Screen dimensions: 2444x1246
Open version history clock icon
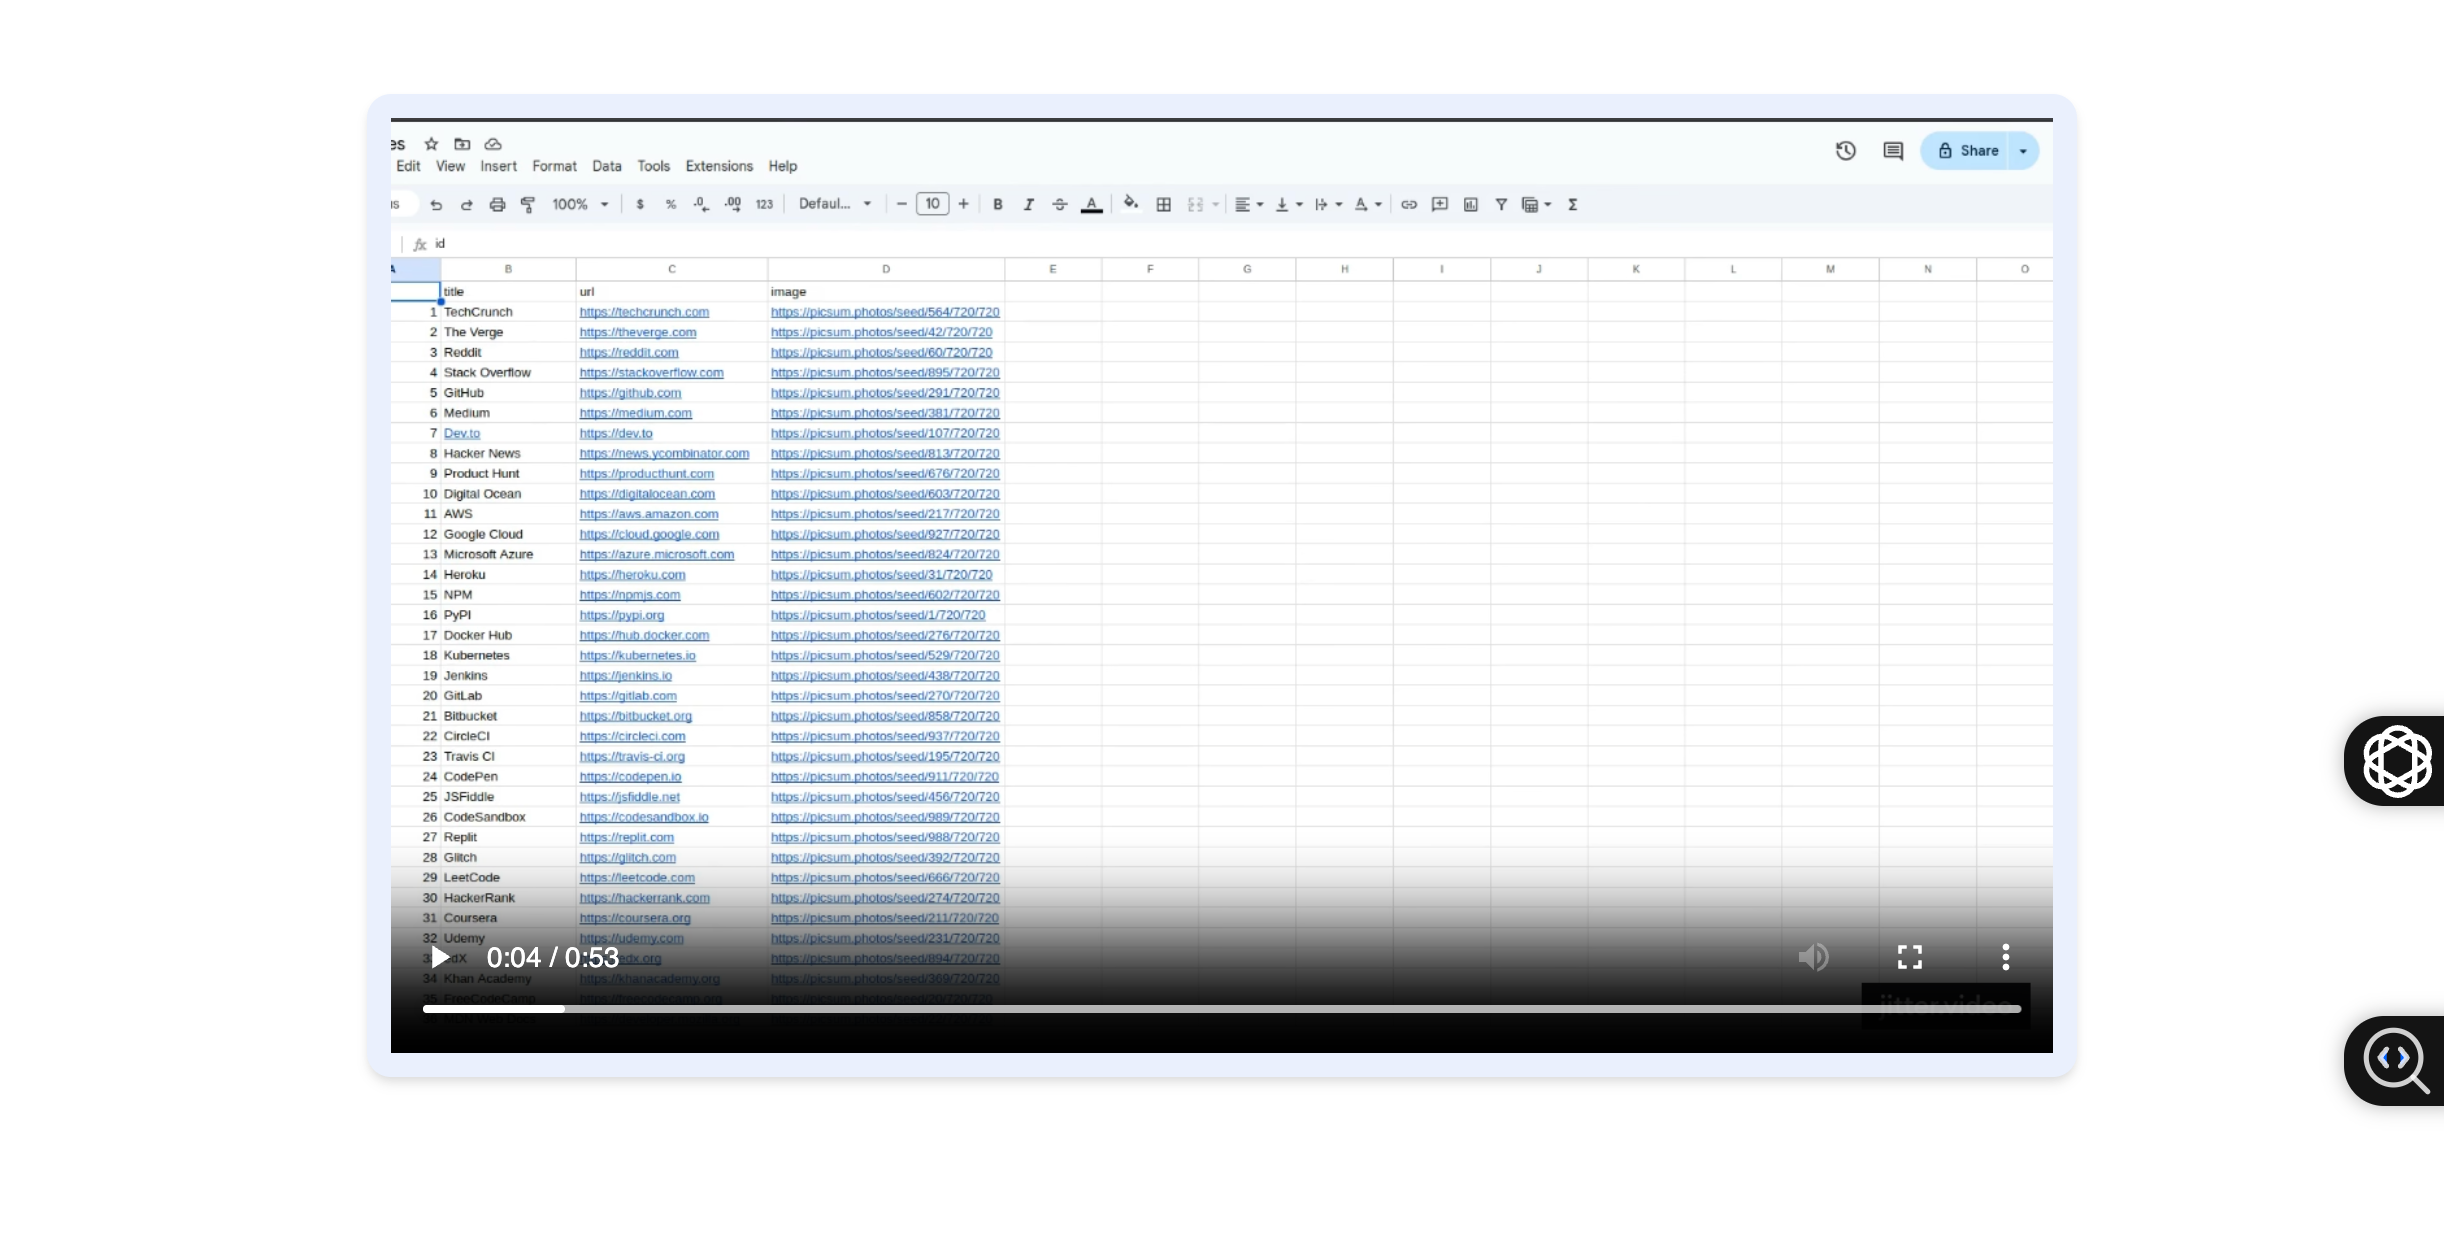1845,151
